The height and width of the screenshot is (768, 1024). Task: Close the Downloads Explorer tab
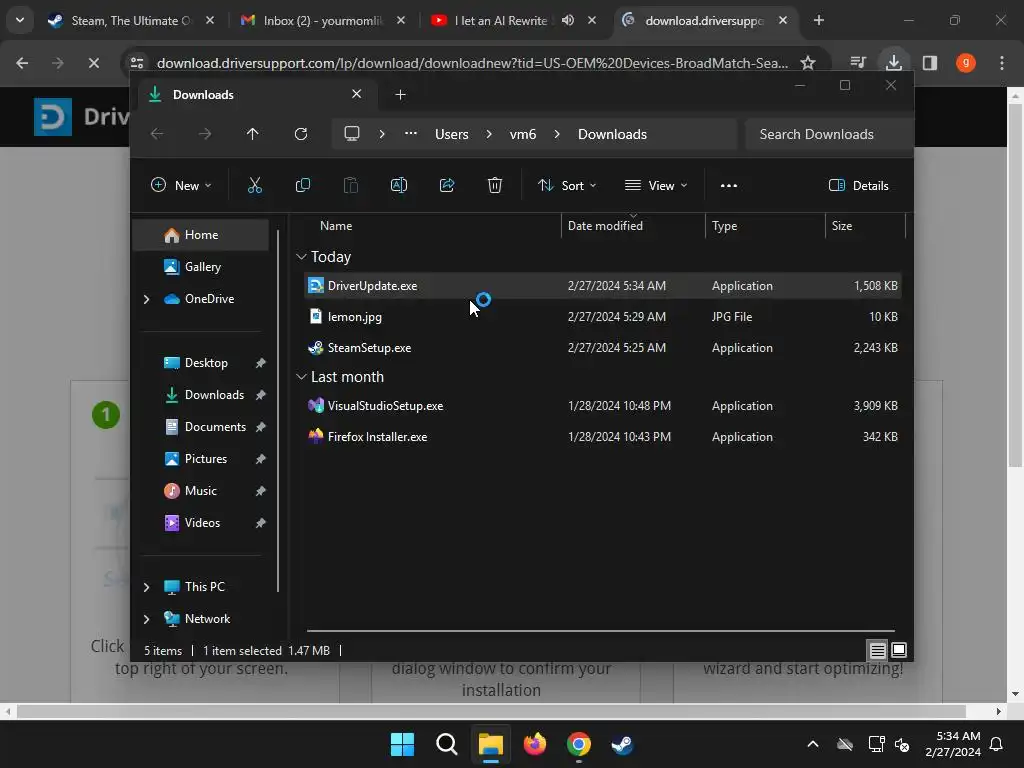(x=357, y=94)
